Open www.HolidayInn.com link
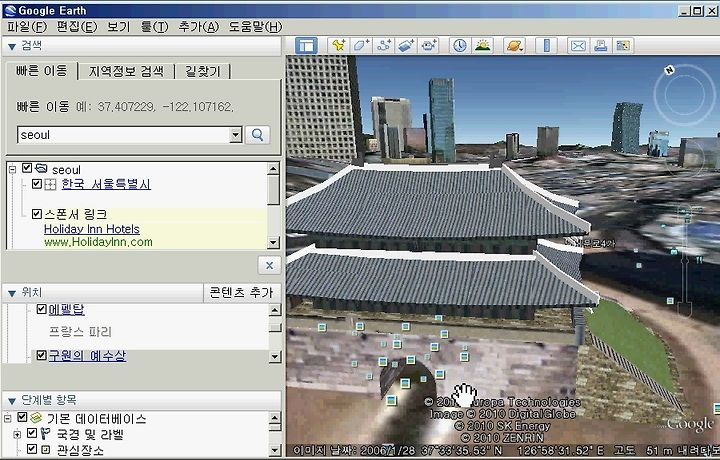Screen dimensions: 720x460 point(98,242)
